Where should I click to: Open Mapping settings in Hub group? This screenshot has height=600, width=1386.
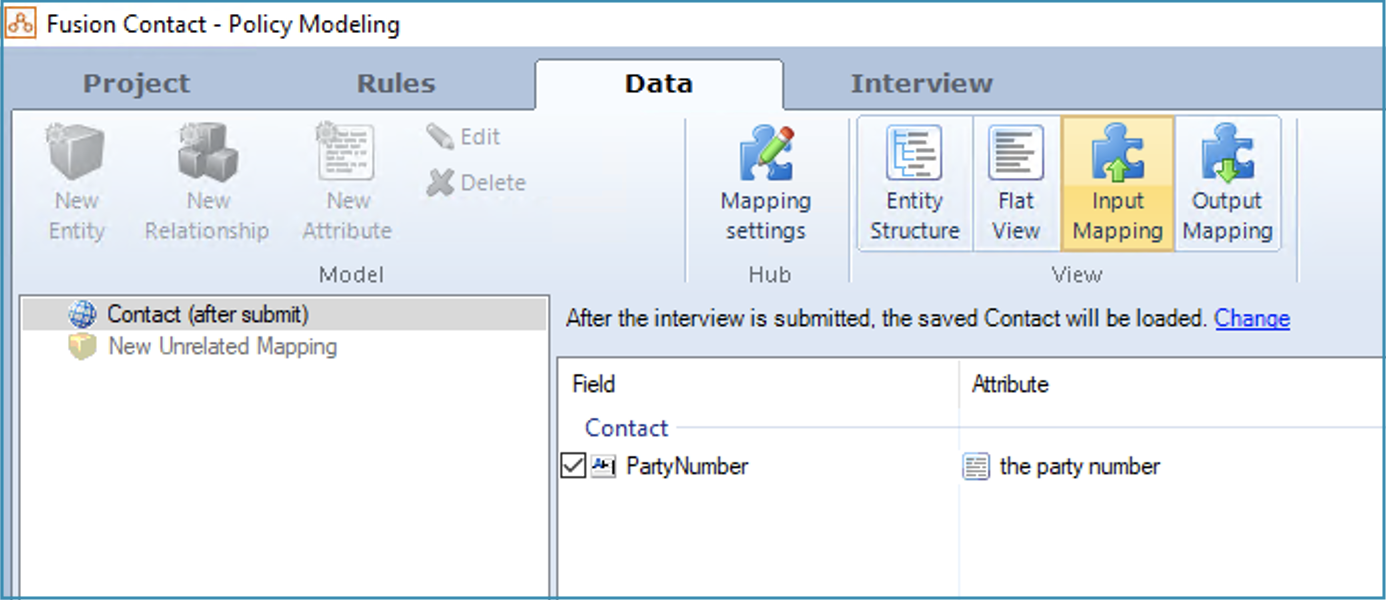[765, 183]
